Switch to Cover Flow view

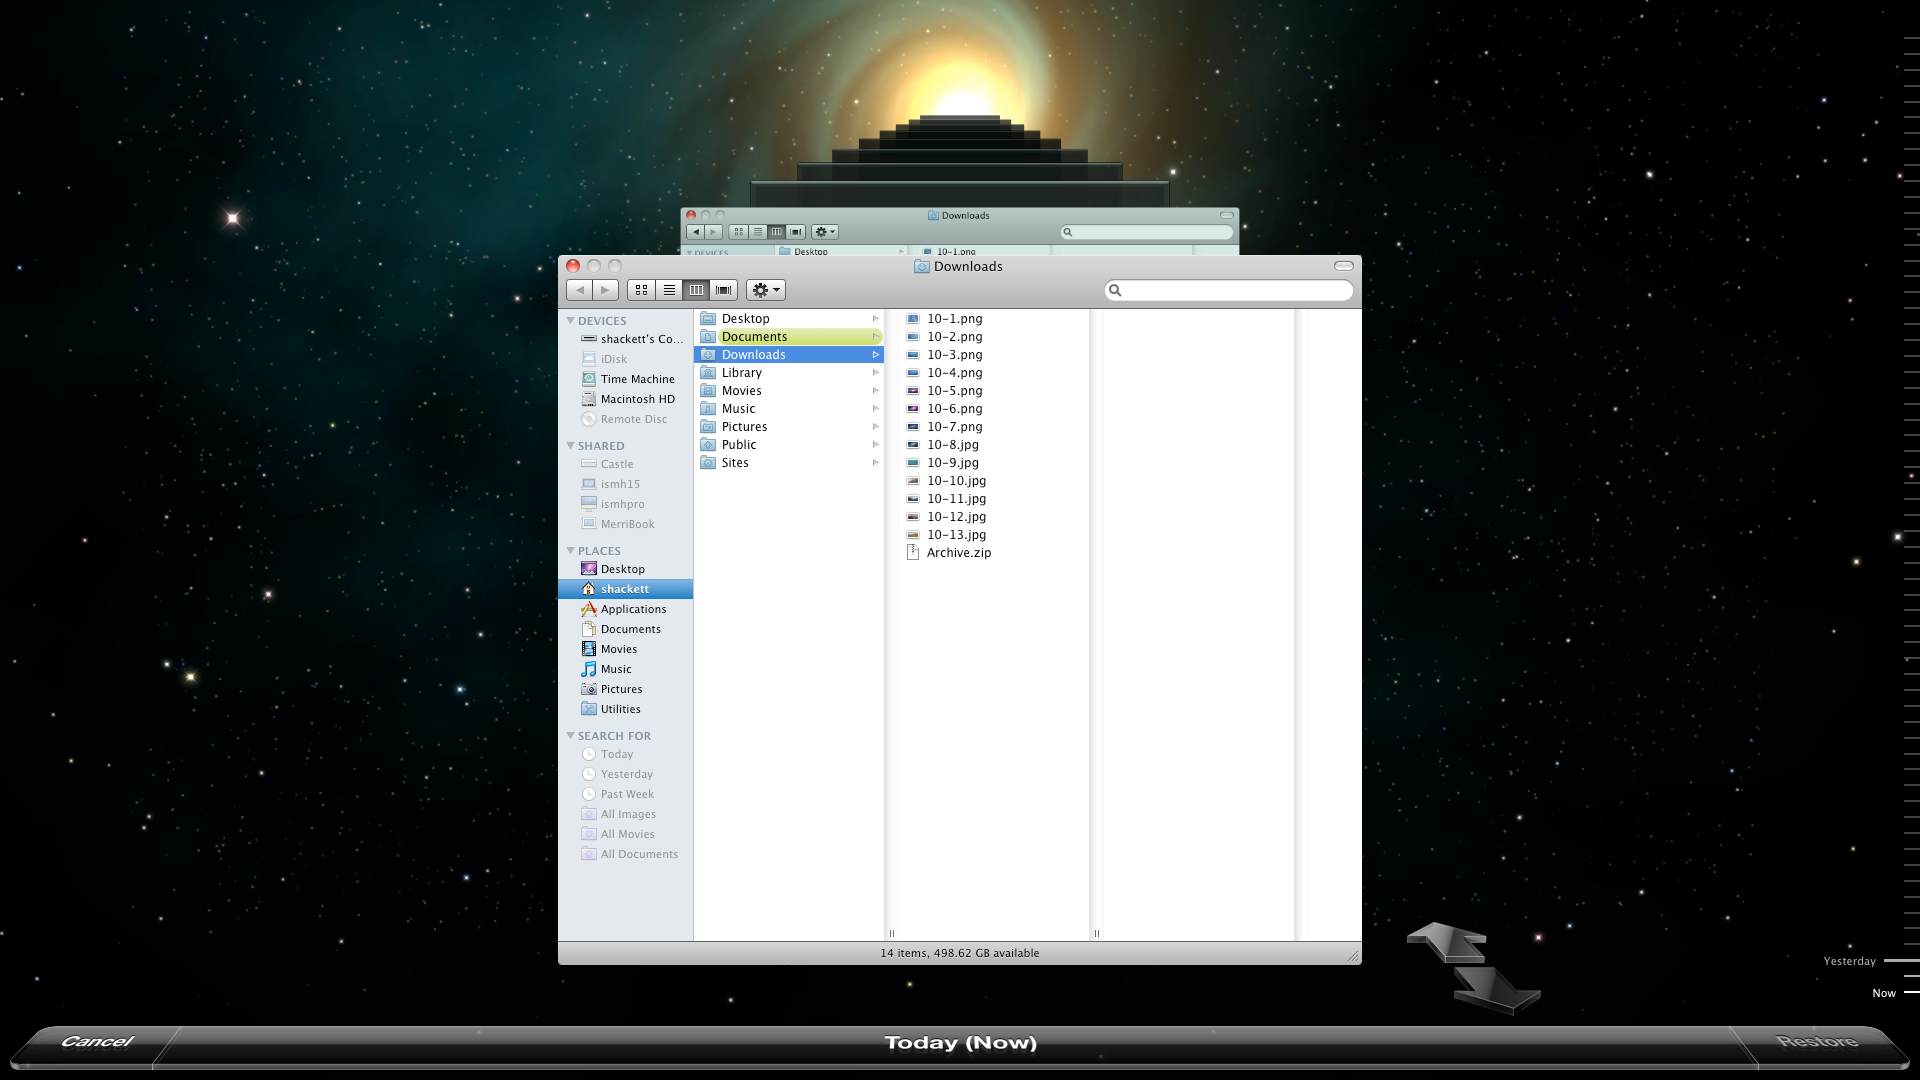724,290
